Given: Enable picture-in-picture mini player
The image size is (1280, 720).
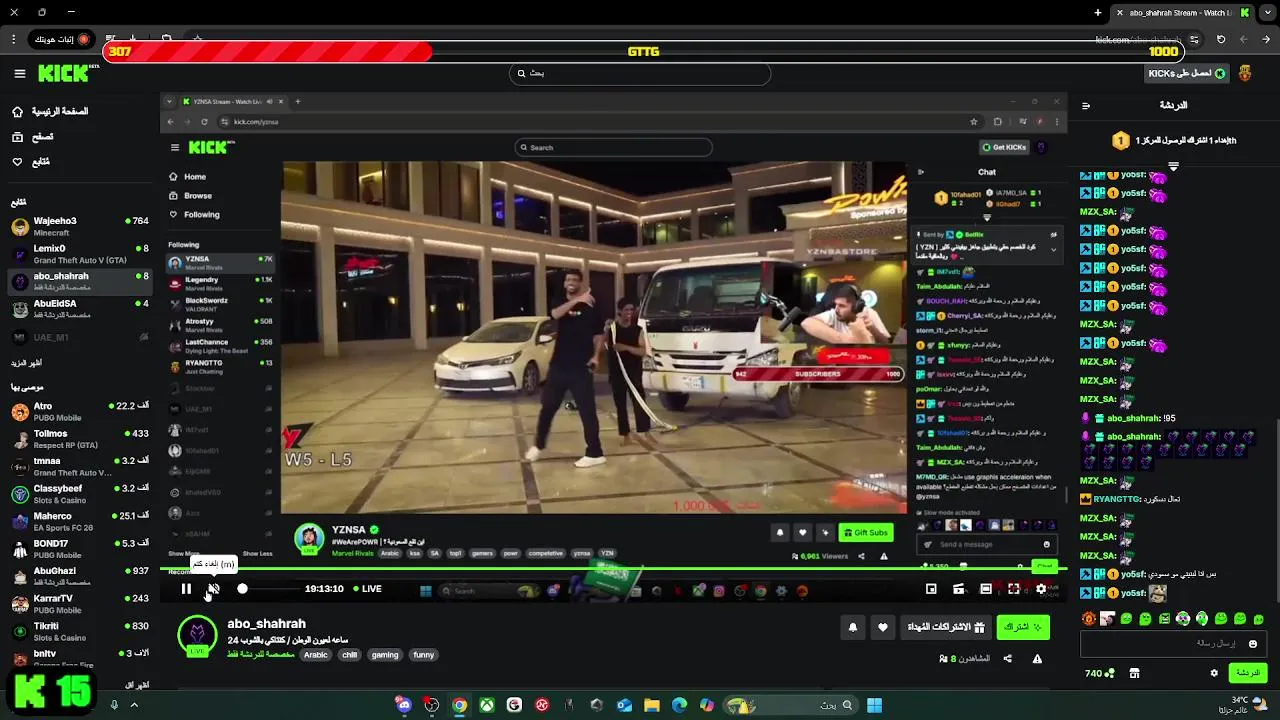Looking at the screenshot, I should 931,589.
